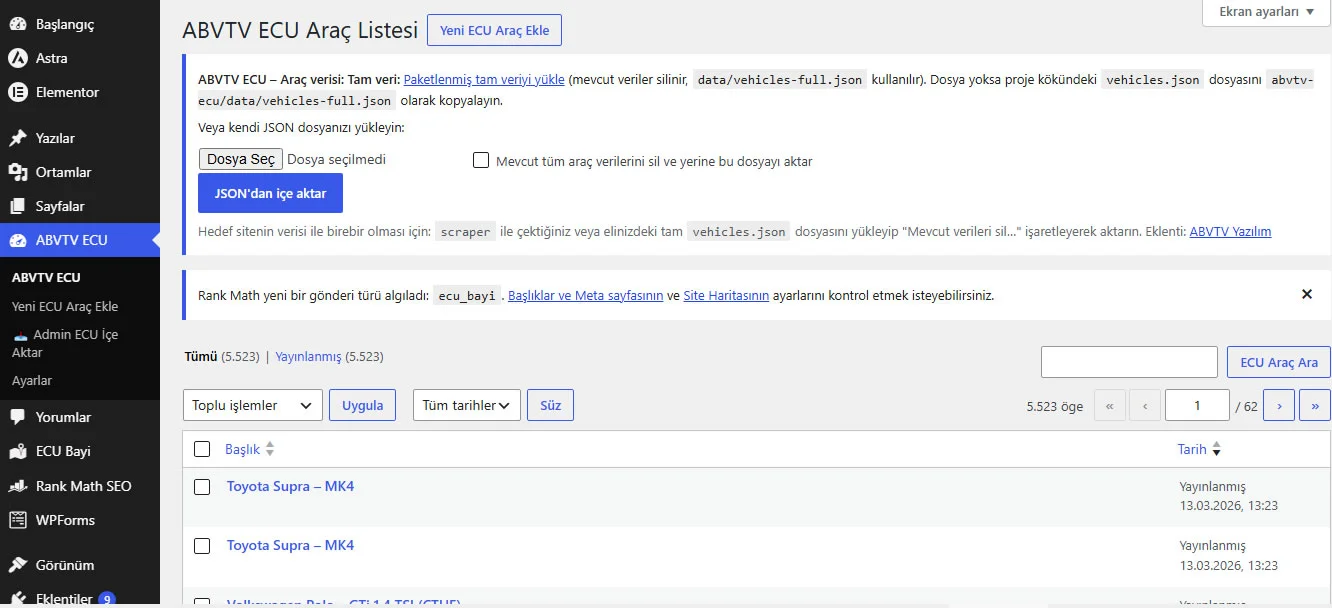Sort by Tarih column arrow

(1216, 450)
